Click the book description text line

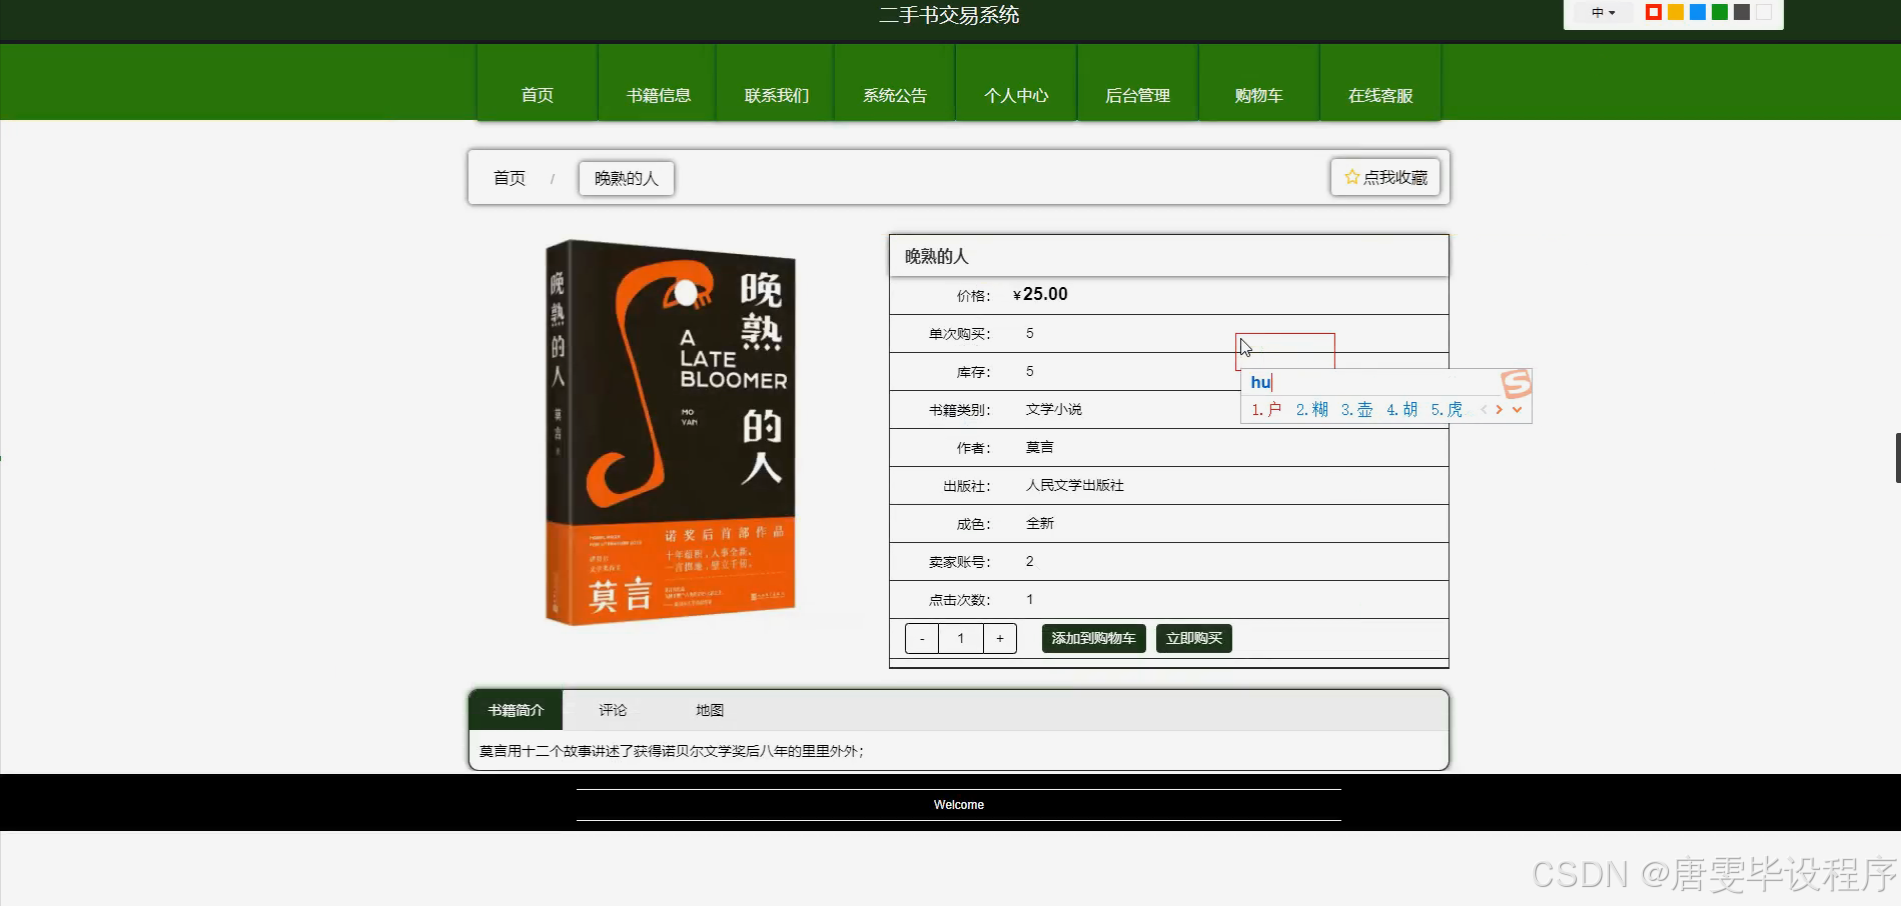click(x=672, y=751)
